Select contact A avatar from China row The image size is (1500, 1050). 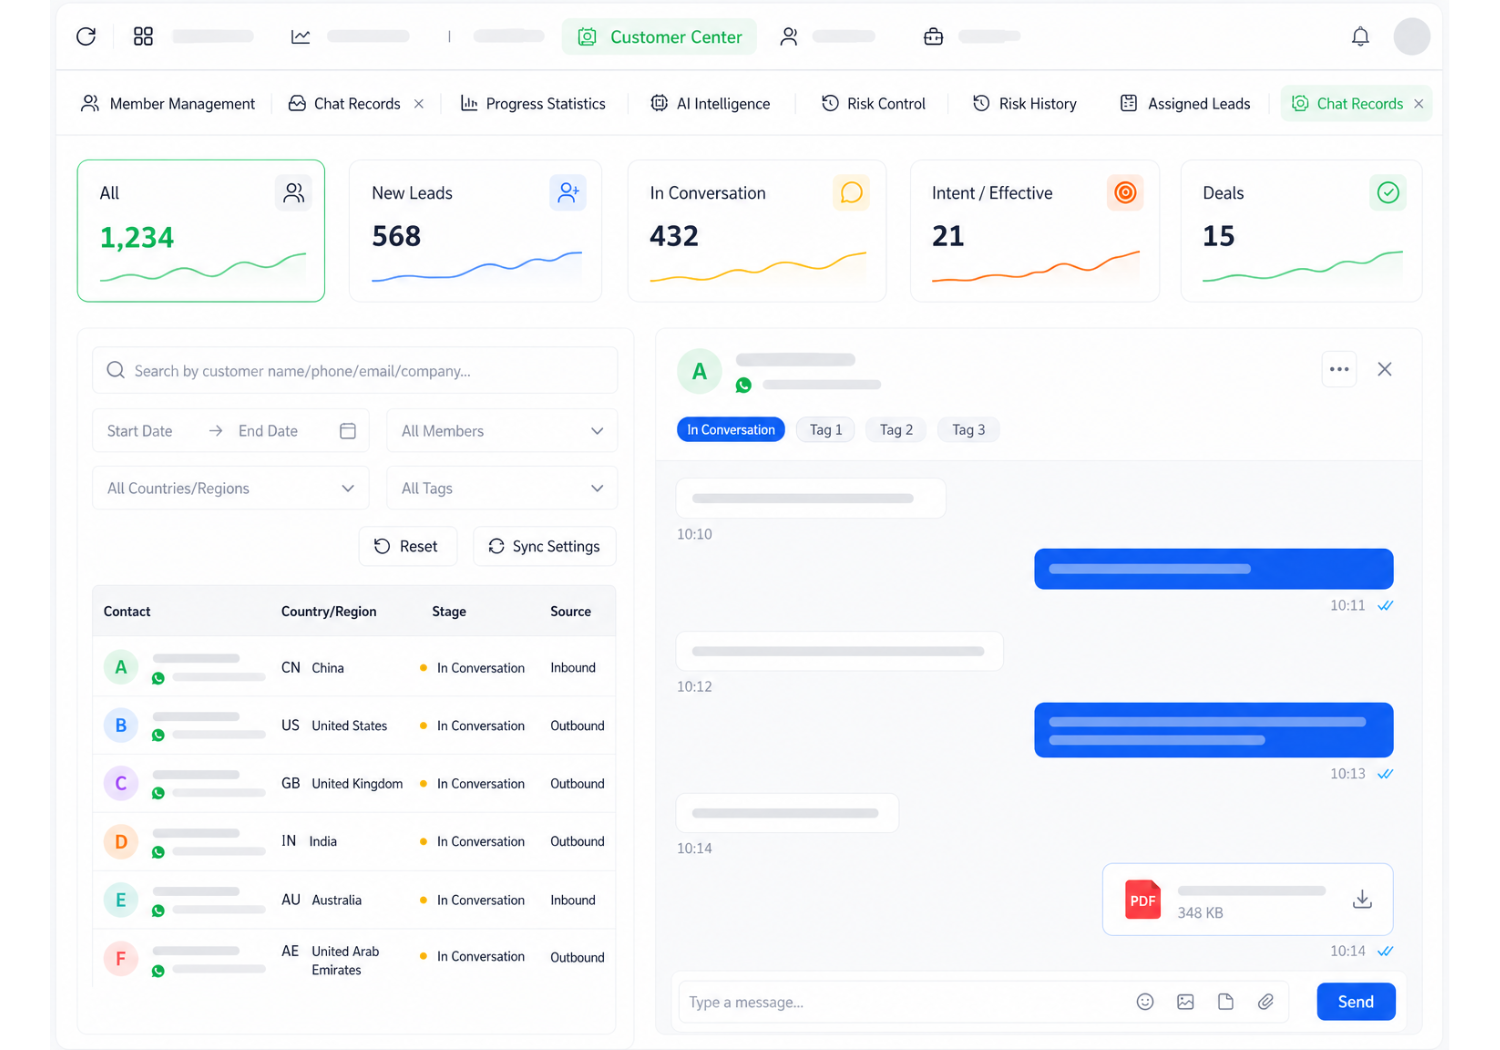(x=121, y=667)
